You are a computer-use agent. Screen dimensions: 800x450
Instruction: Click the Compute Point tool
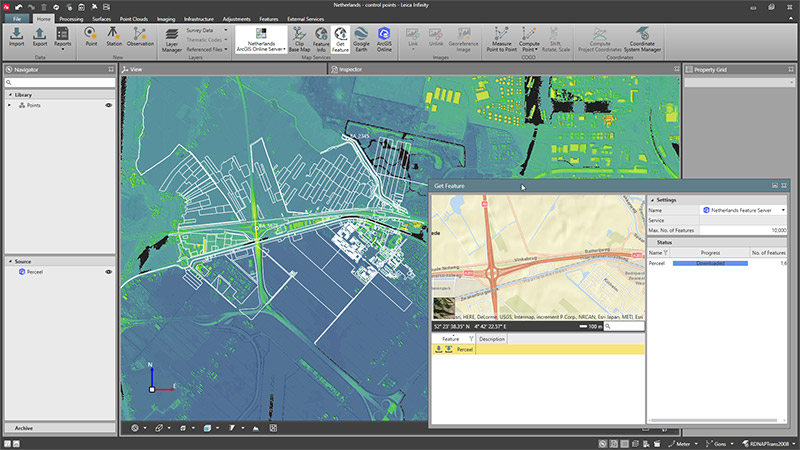(529, 39)
